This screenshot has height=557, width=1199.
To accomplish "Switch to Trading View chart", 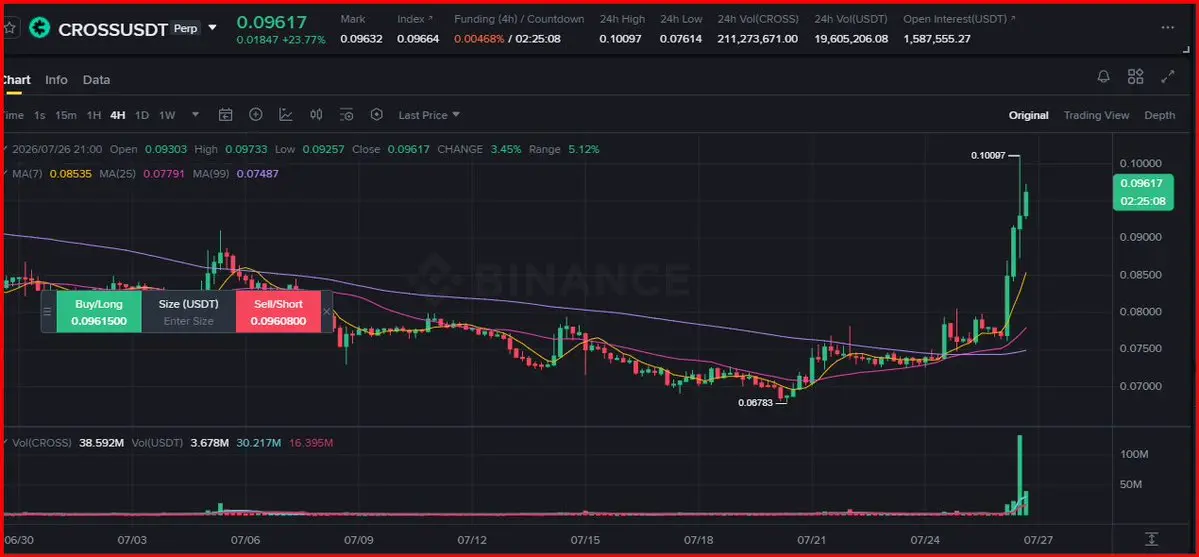I will 1097,115.
